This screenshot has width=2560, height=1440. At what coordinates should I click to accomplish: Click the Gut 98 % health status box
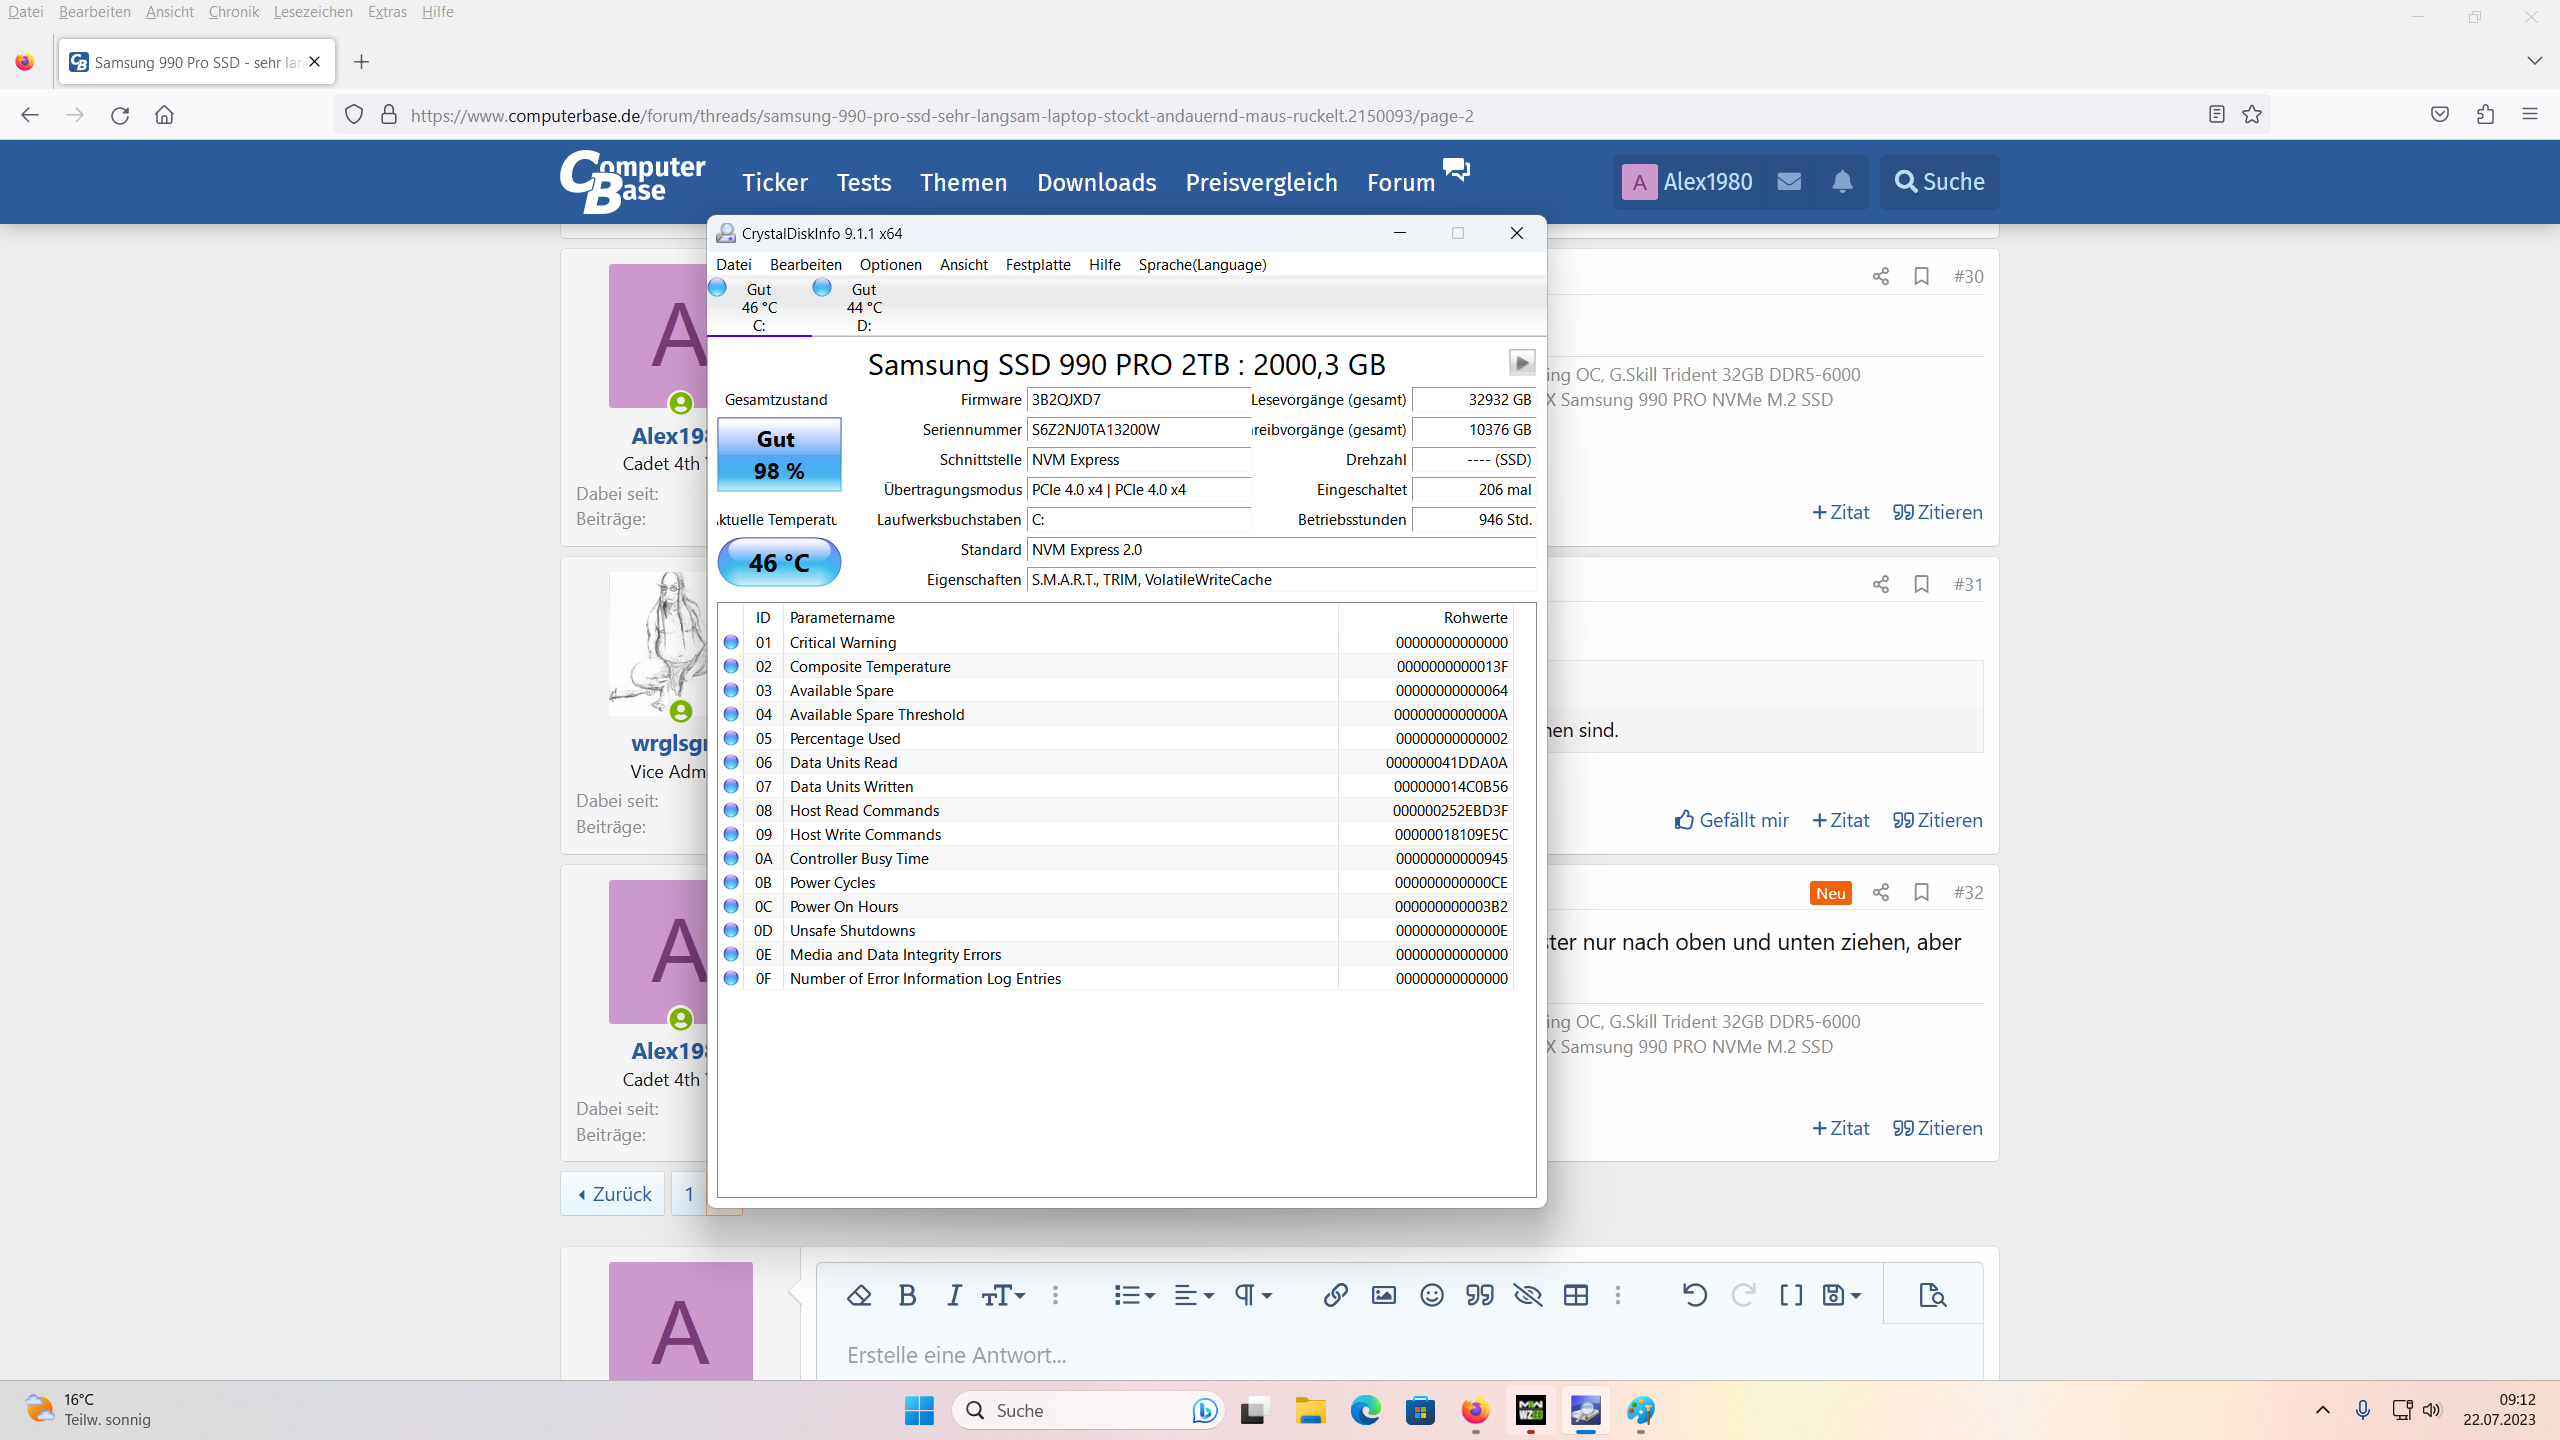[779, 455]
